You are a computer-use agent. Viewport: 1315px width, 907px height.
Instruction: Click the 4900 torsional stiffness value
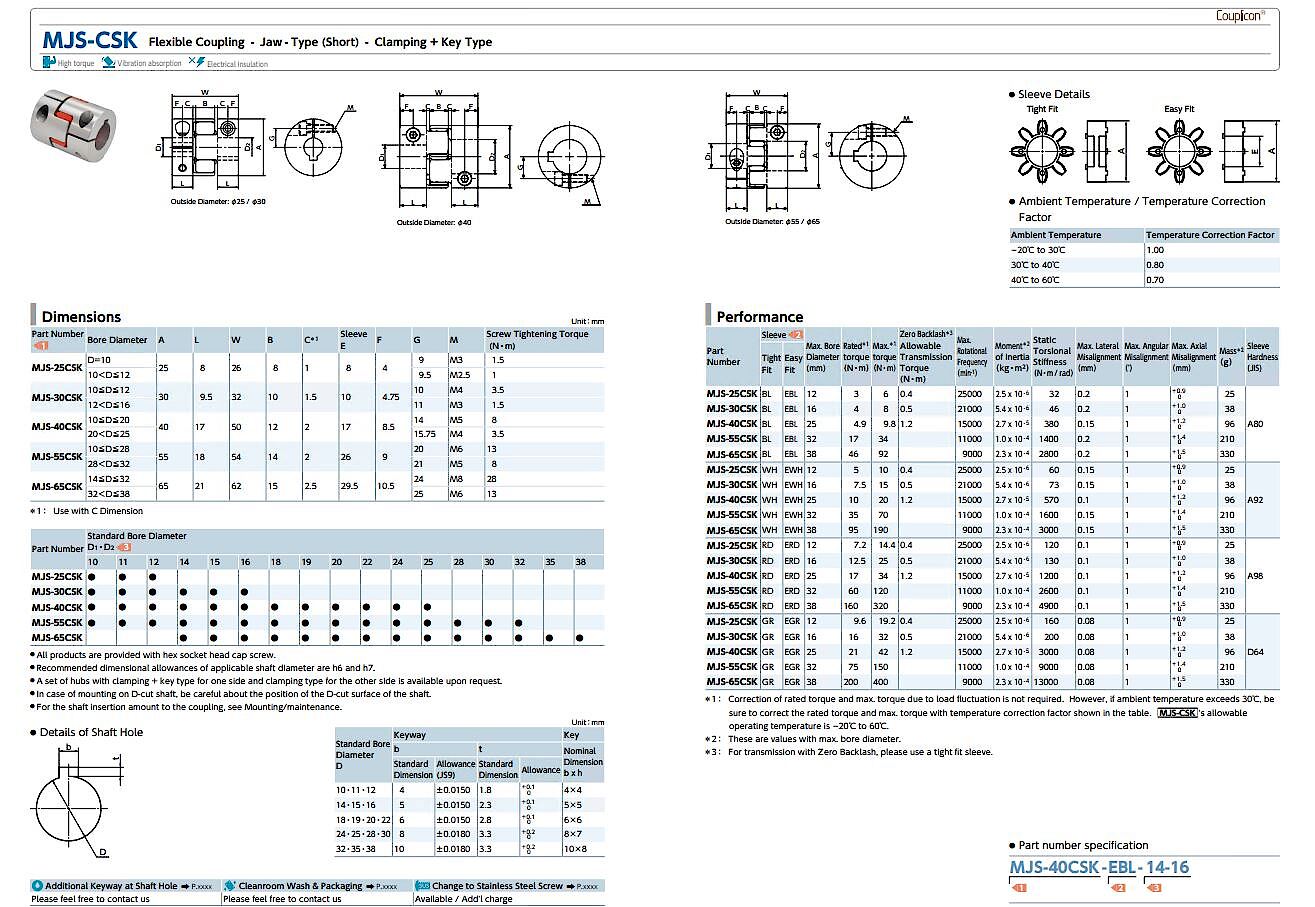point(1049,605)
